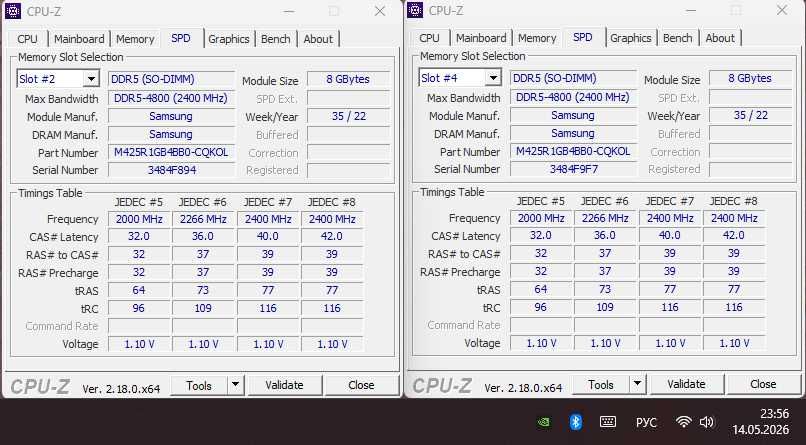Click the CPU-Z app icon in left window
The height and width of the screenshot is (445, 806).
tap(12, 11)
